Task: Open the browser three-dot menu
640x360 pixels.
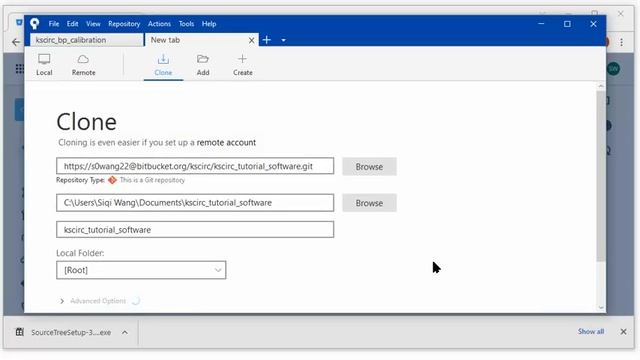Action: [x=622, y=42]
